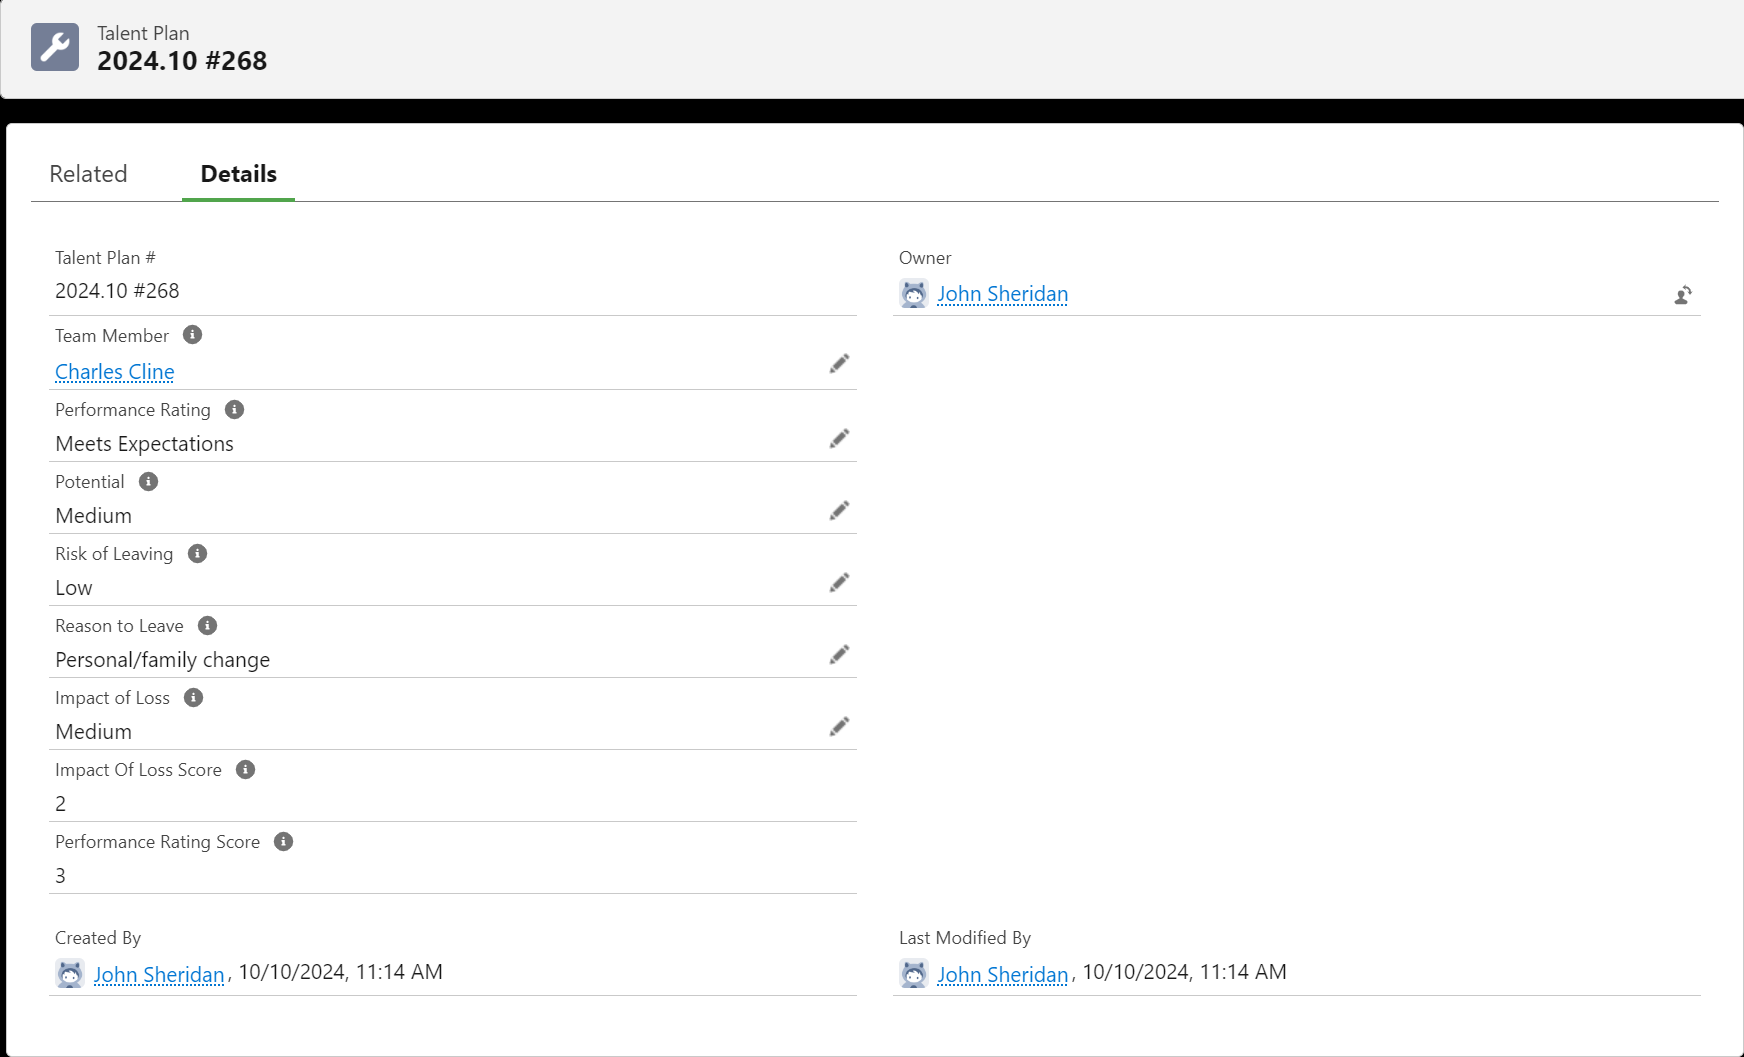Screen dimensions: 1744x1057
Task: Click edit pencil for Risk of Leaving
Action: [839, 583]
